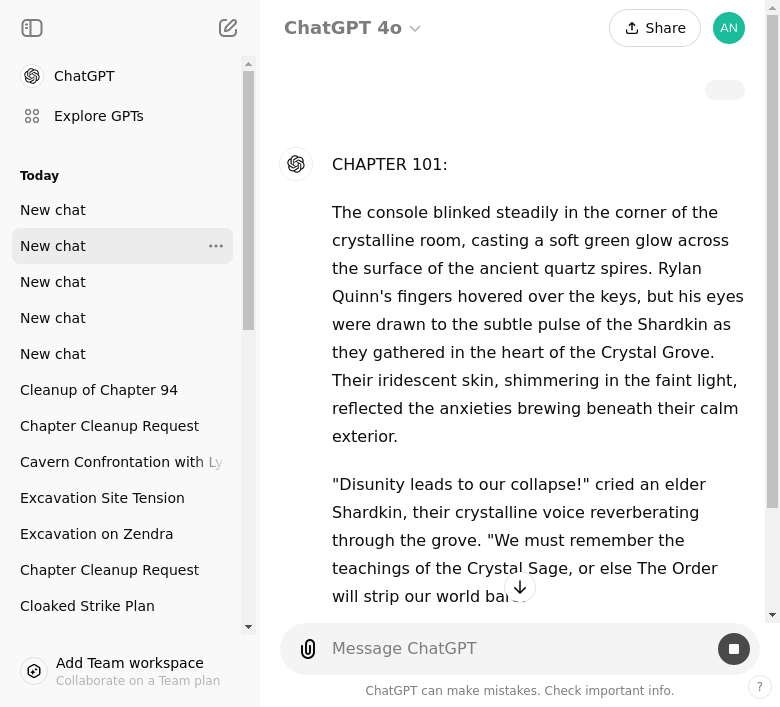780x707 pixels.
Task: Open Explore GPTs grid icon
Action: pos(32,116)
